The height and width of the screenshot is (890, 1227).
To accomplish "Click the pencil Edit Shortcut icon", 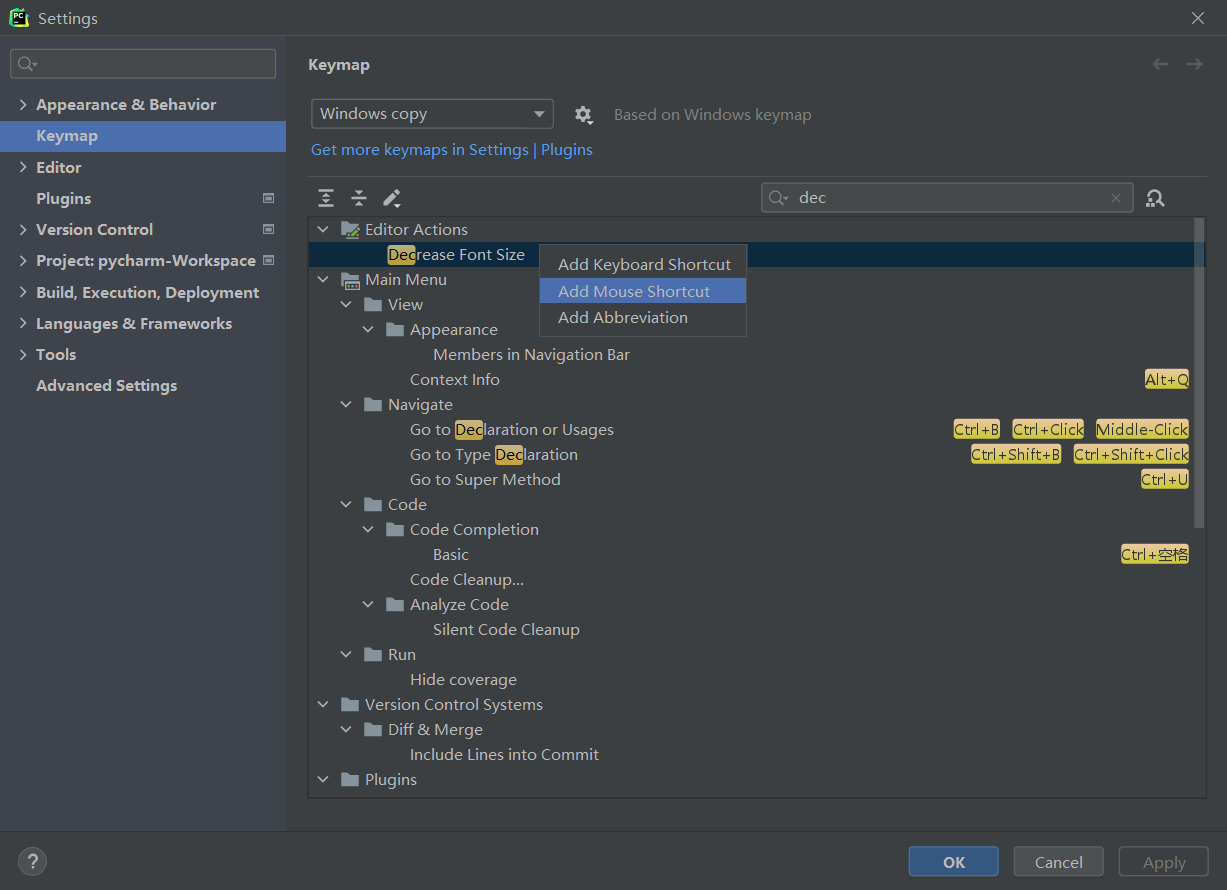I will (392, 198).
